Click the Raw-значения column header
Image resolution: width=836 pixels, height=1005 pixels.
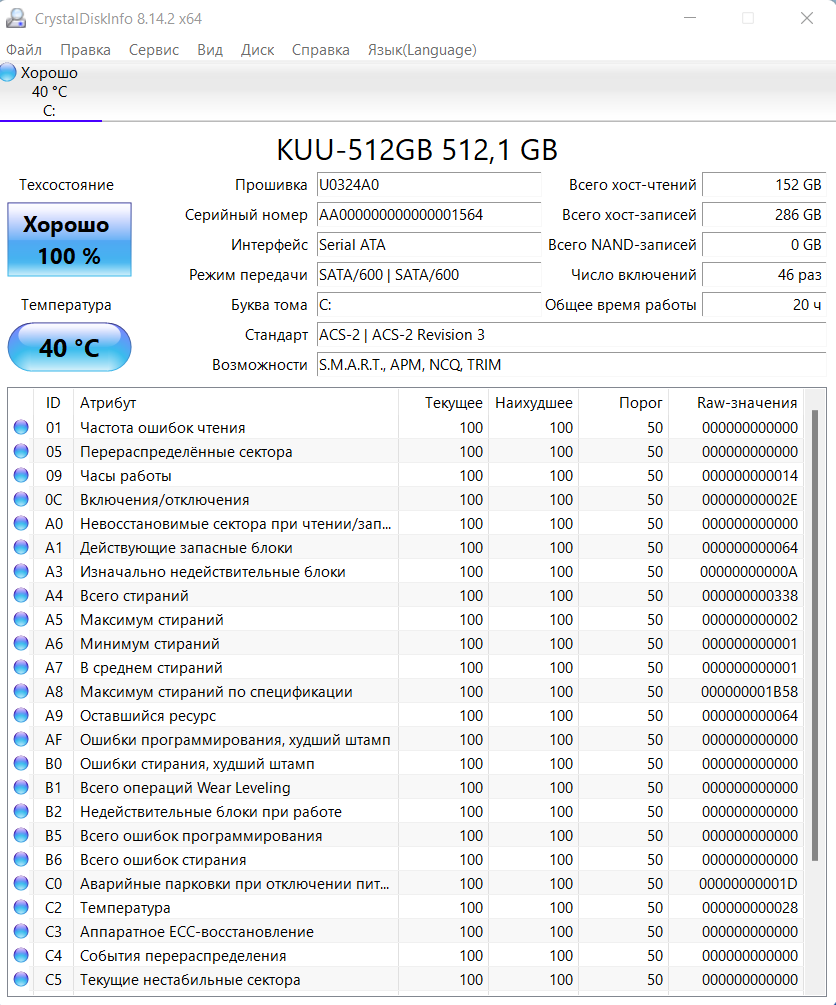click(x=735, y=403)
